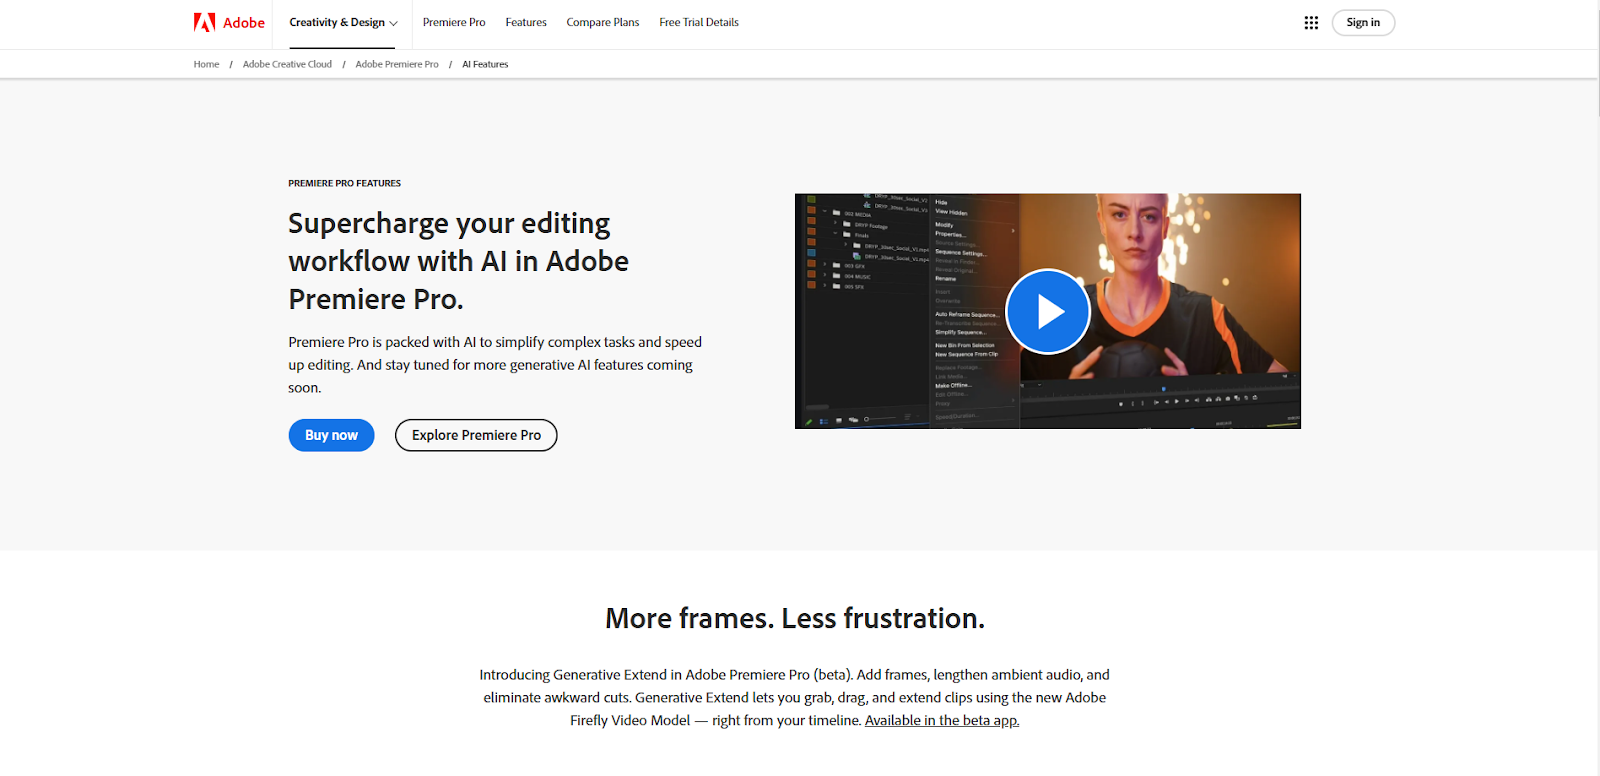Click the Sign in button

[x=1363, y=22]
